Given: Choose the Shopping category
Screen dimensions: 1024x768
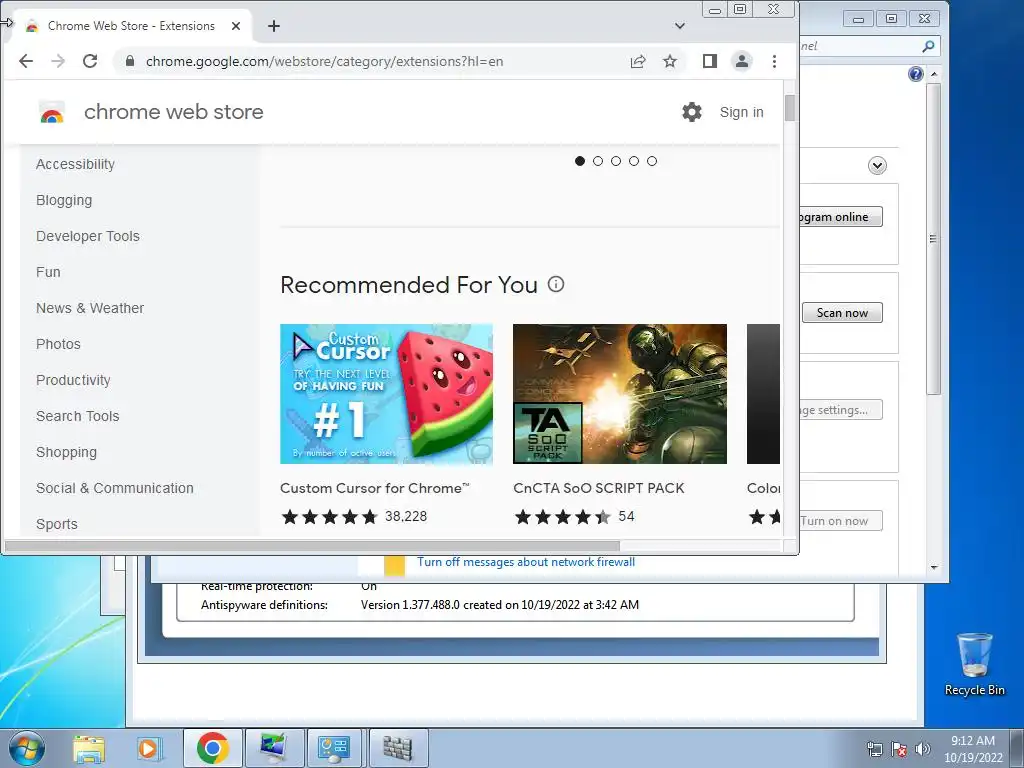Looking at the screenshot, I should tap(66, 452).
